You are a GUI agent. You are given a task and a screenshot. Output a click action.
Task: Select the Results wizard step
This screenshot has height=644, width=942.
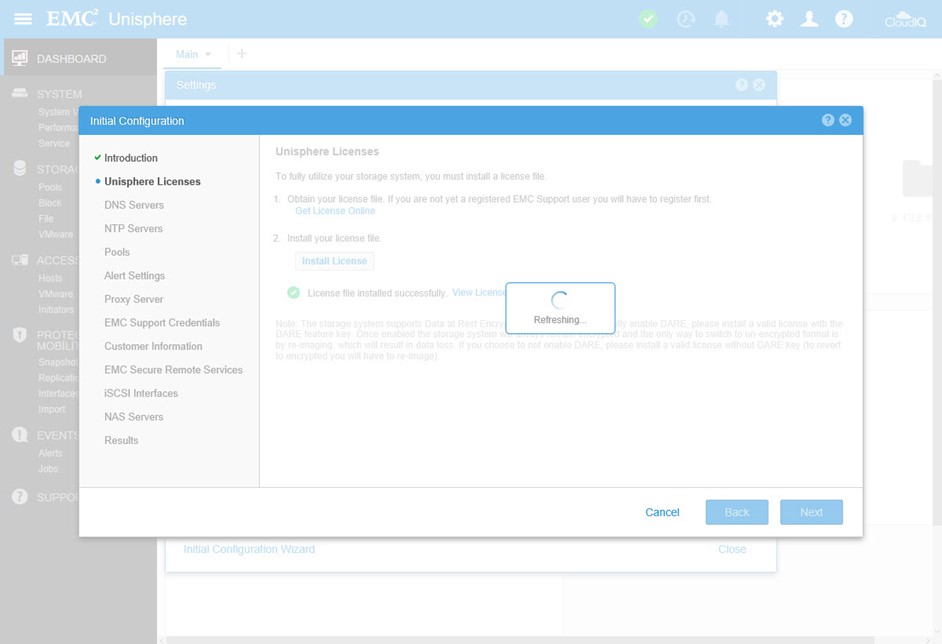point(121,440)
